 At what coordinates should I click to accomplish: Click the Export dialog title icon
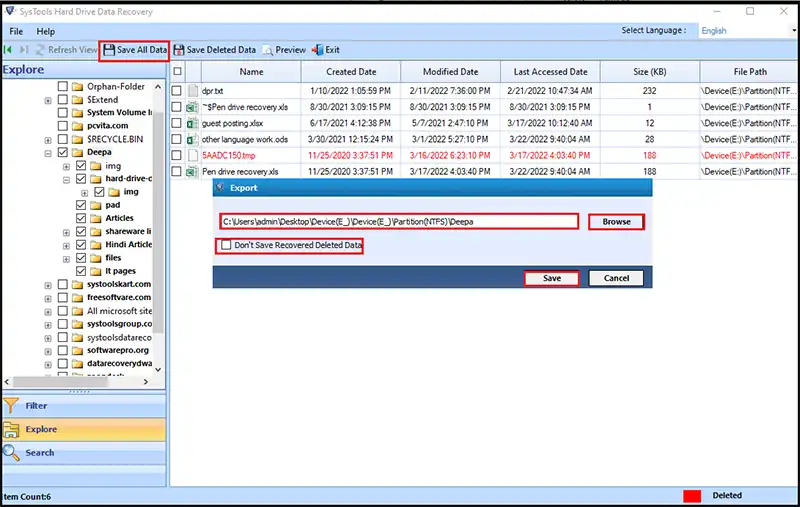click(220, 188)
